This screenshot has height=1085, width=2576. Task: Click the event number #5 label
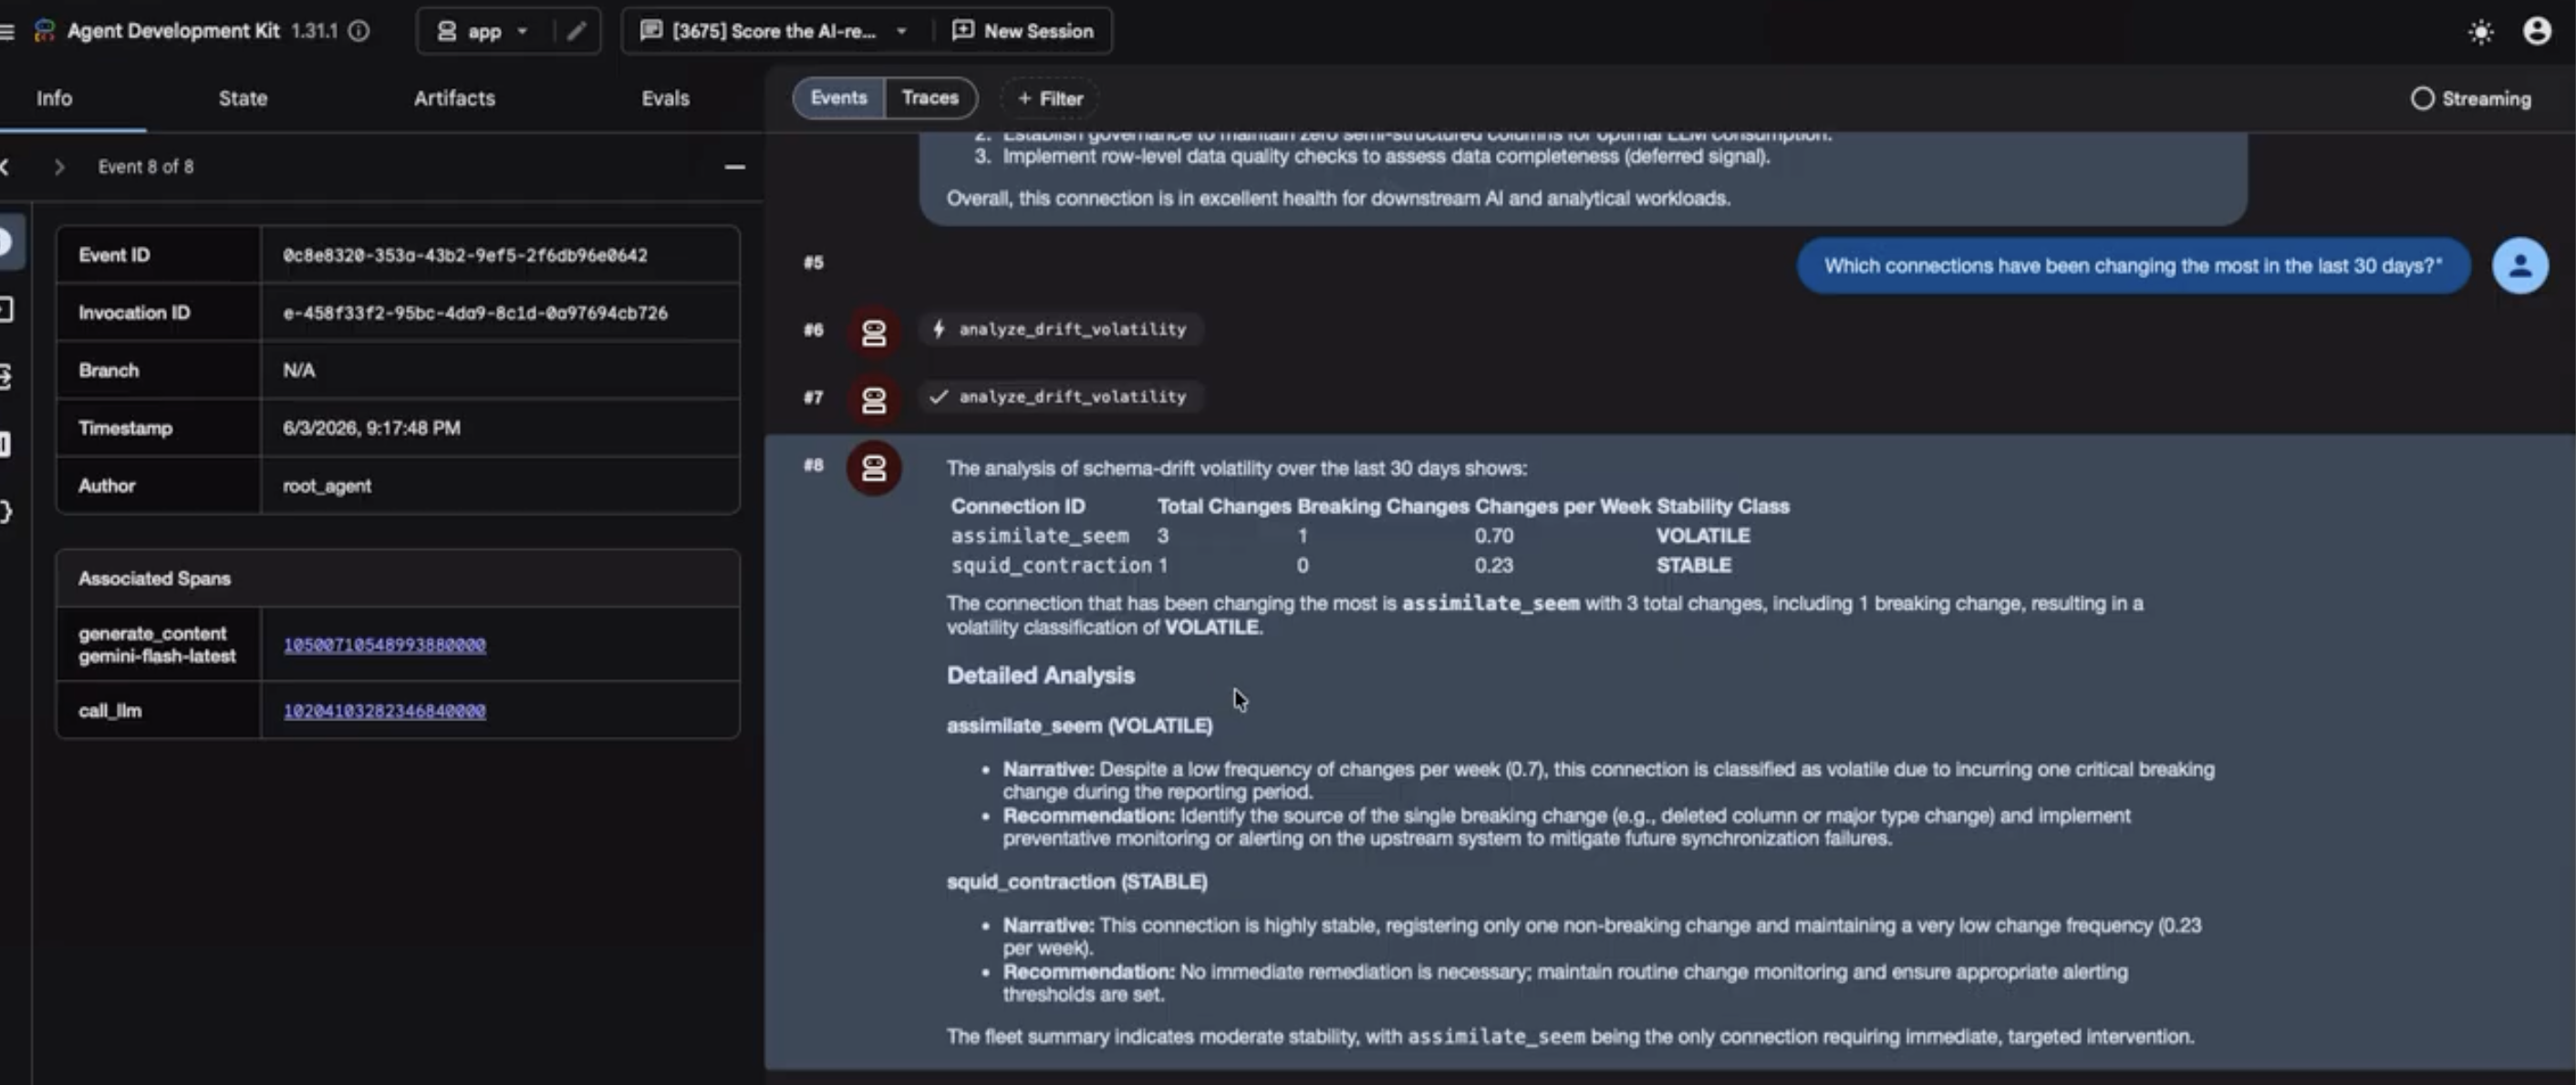[813, 262]
